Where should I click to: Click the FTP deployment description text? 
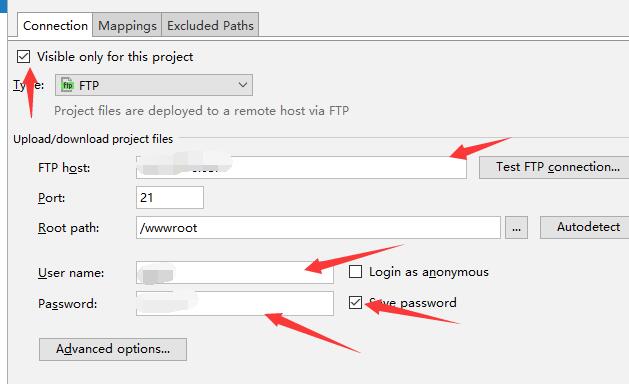(201, 111)
